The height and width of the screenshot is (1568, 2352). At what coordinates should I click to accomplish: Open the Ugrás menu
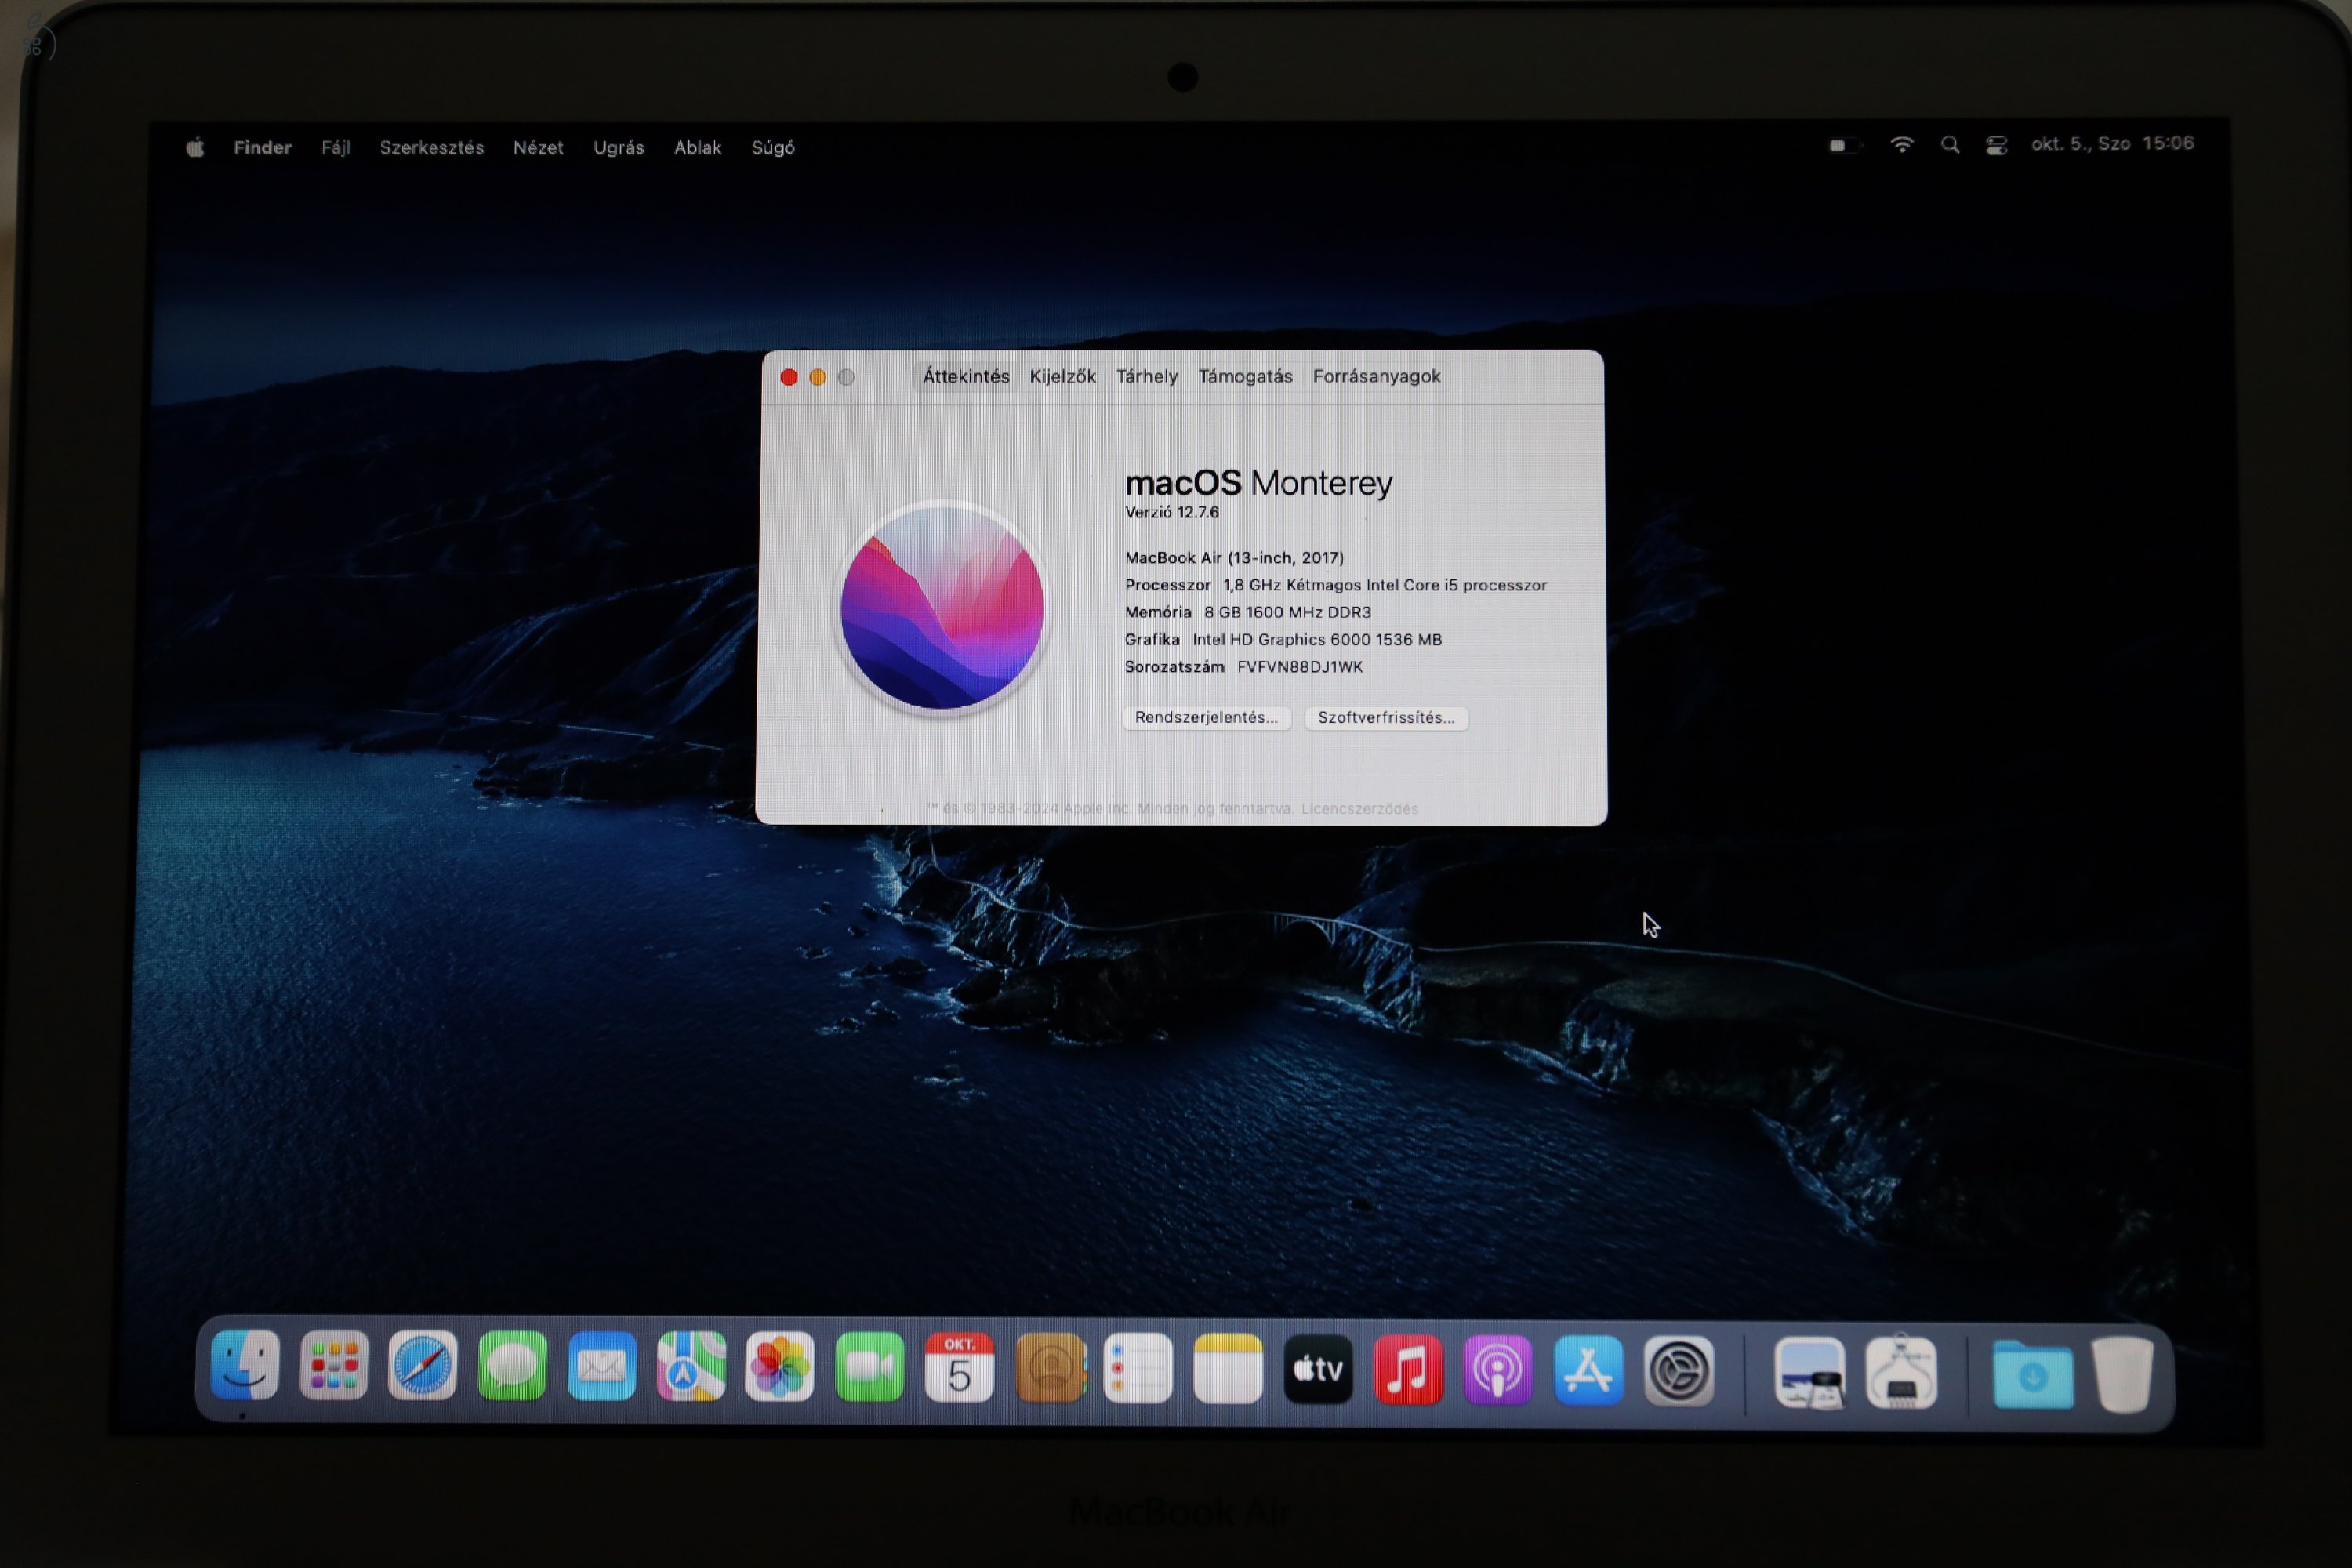pos(618,148)
